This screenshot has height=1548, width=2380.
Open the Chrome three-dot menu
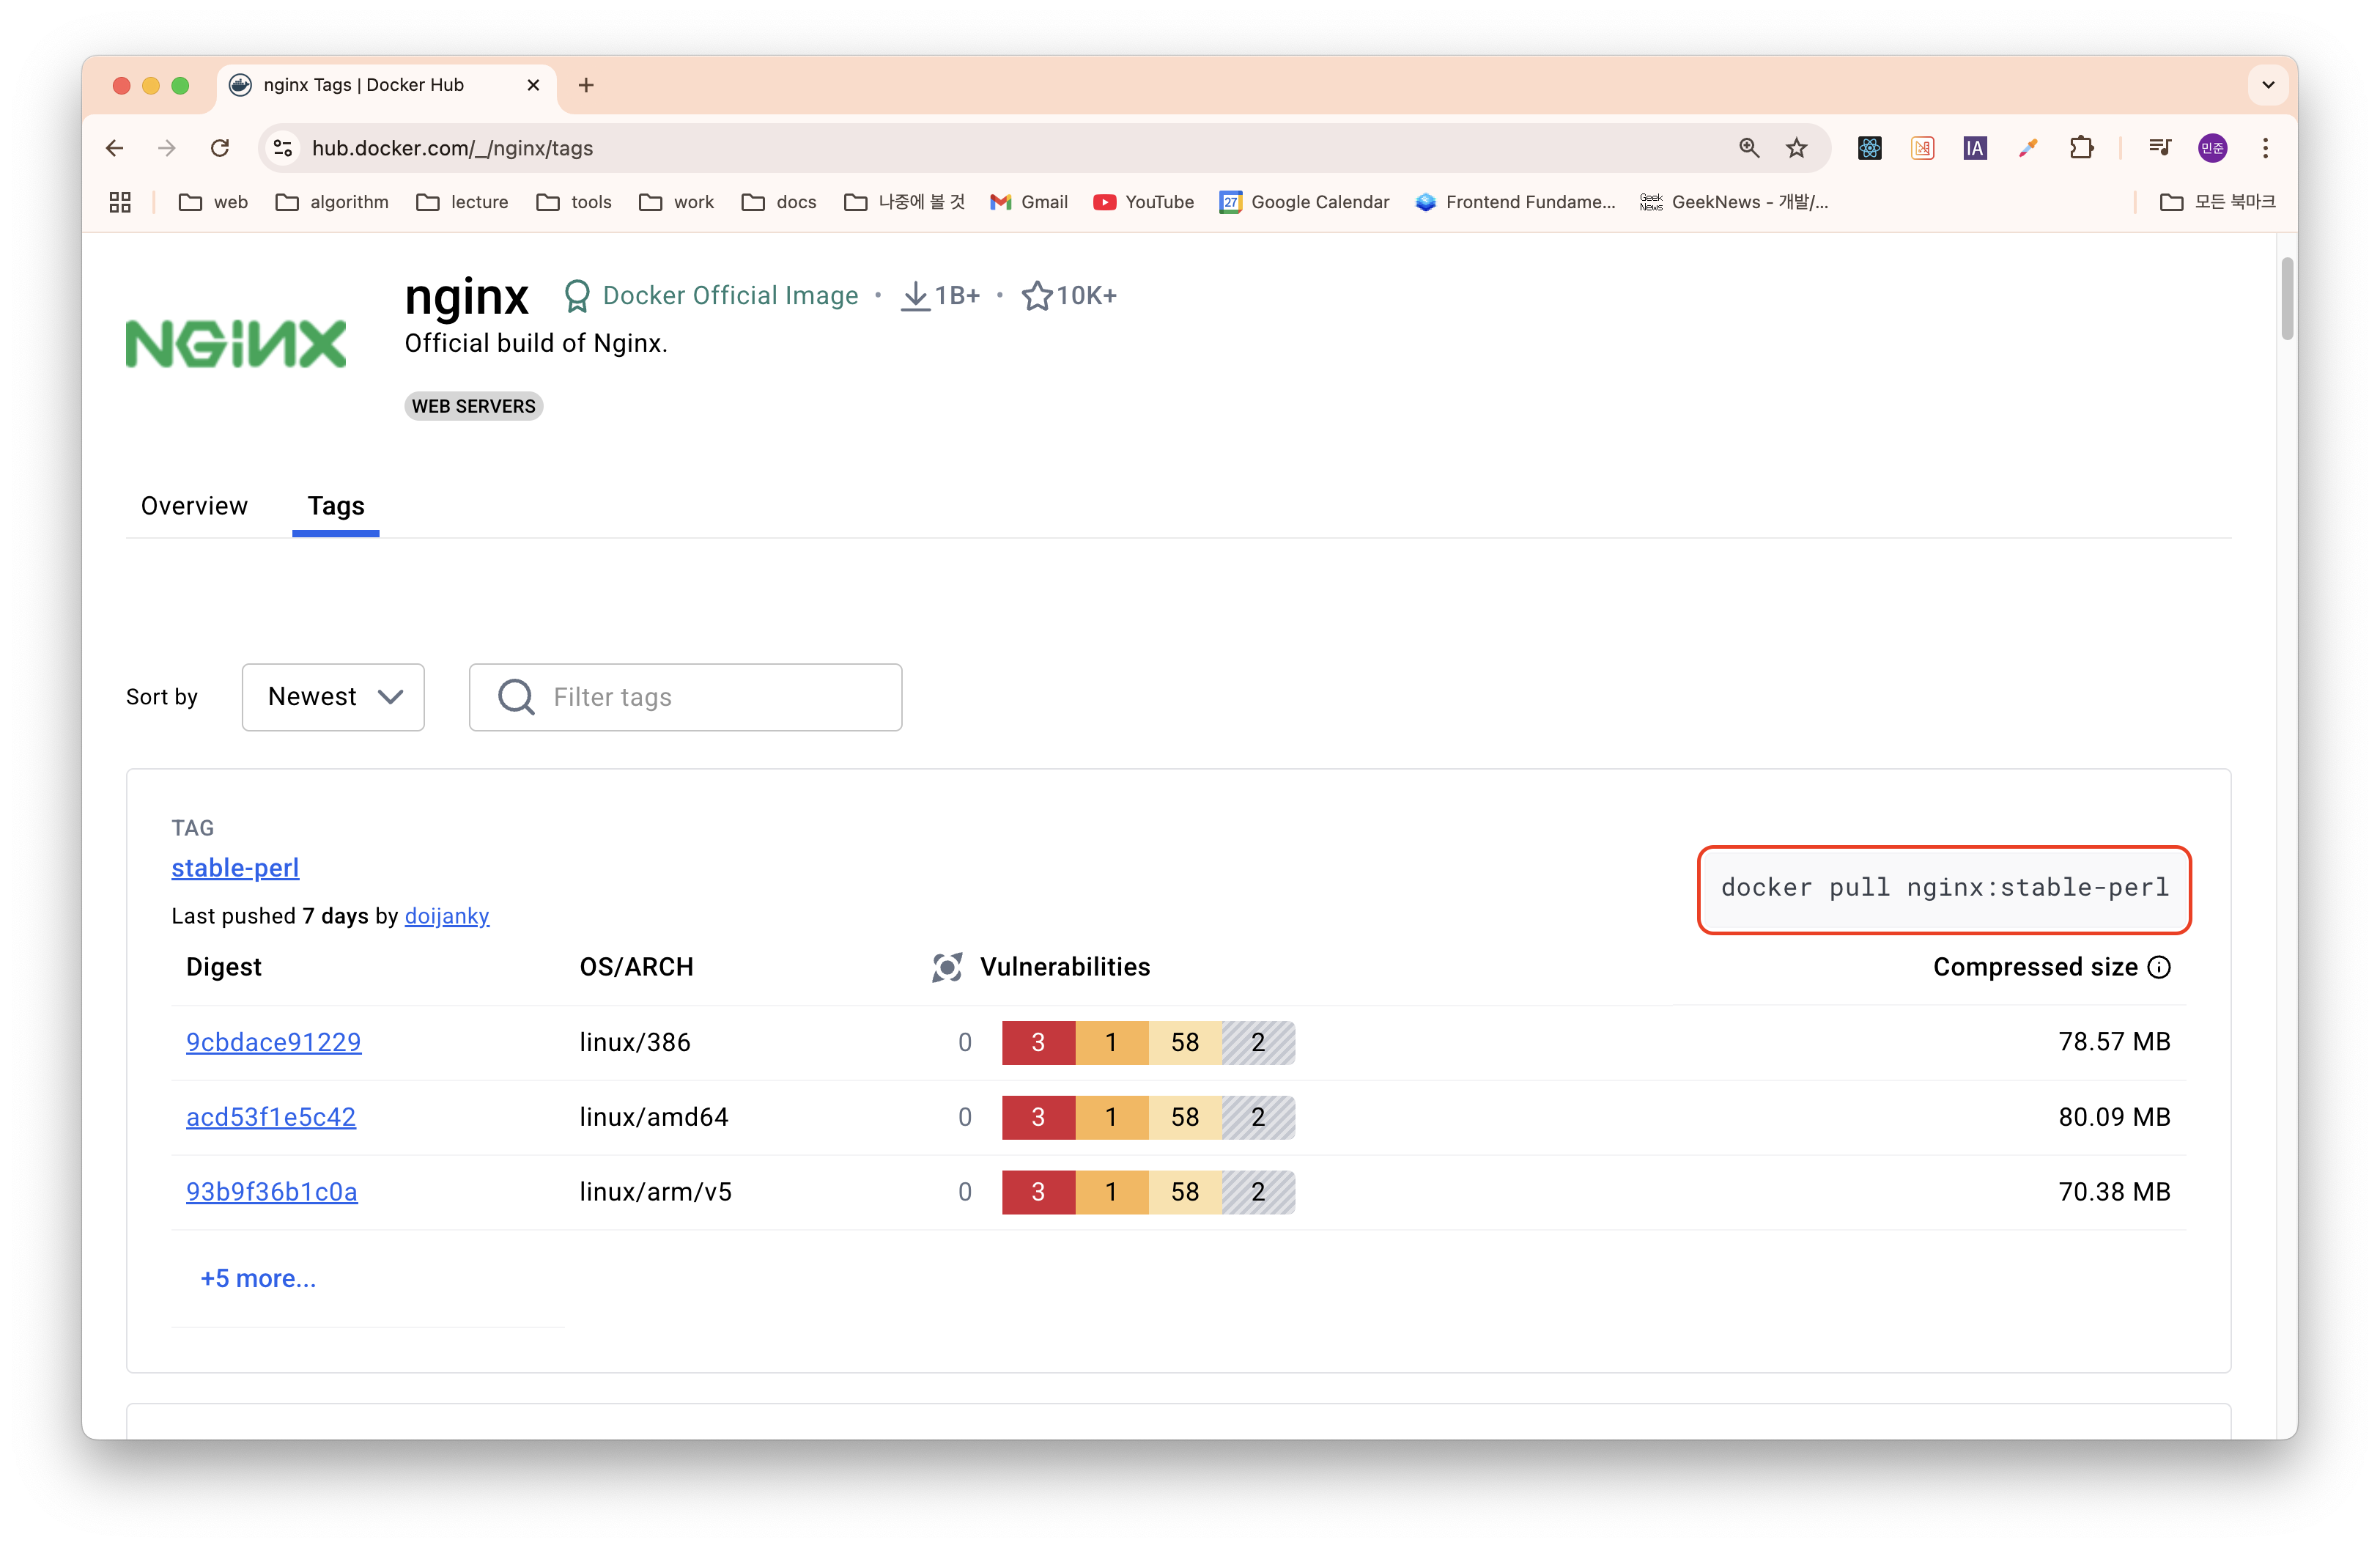[2265, 148]
